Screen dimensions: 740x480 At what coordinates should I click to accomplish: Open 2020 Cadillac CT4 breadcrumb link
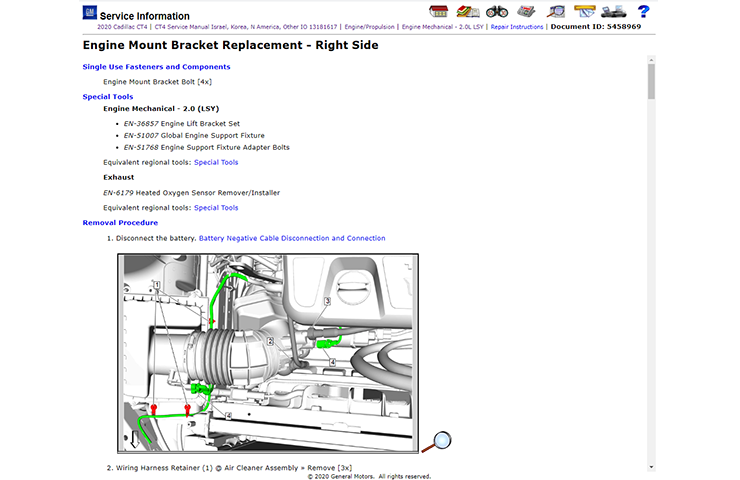(122, 27)
